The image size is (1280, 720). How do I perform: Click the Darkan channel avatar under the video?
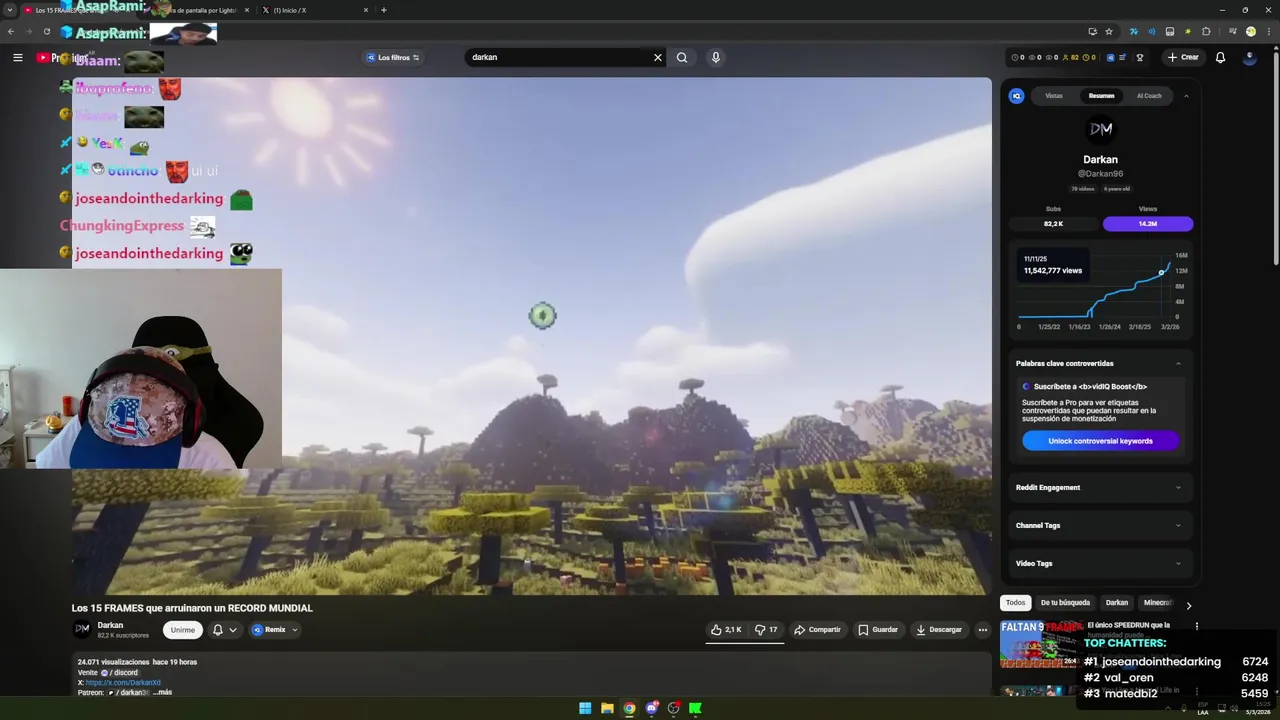82,629
